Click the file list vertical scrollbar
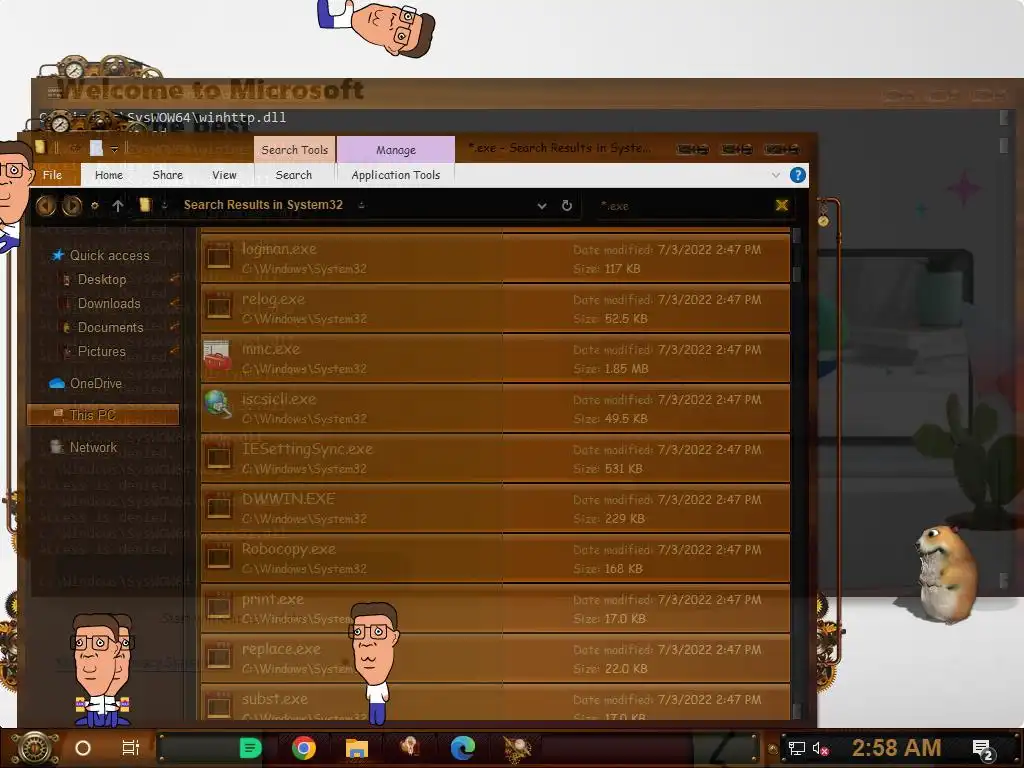The height and width of the screenshot is (768, 1024). [x=797, y=473]
